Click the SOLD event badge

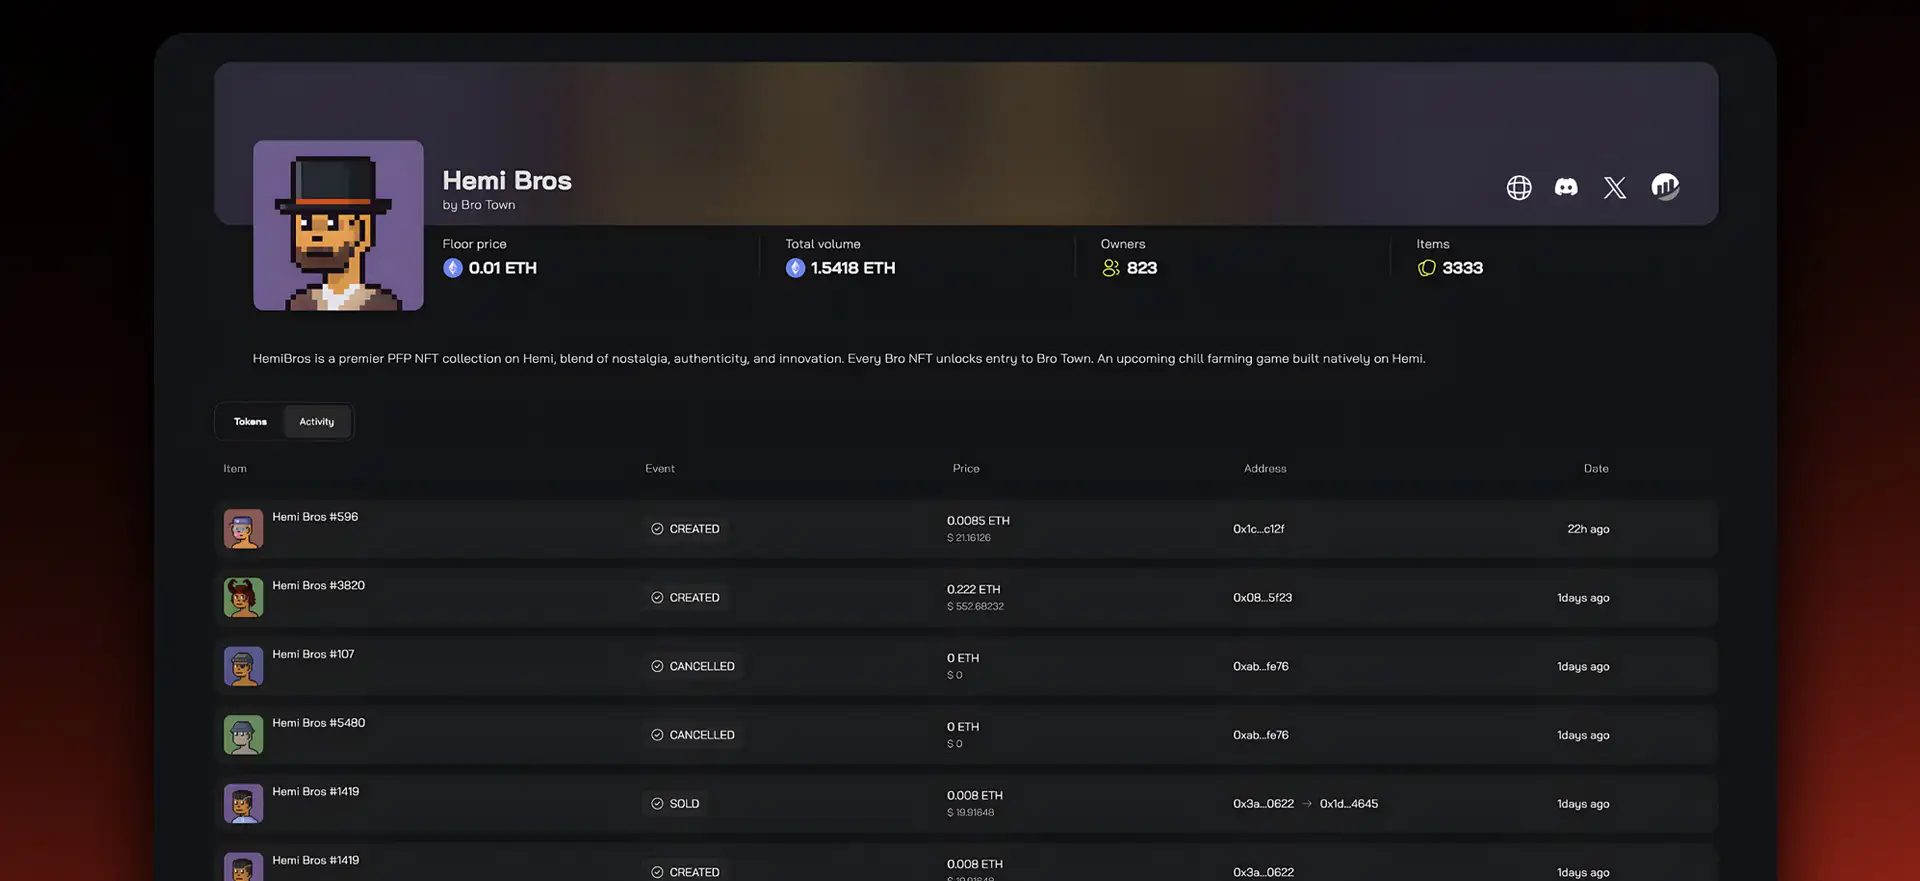coord(675,803)
